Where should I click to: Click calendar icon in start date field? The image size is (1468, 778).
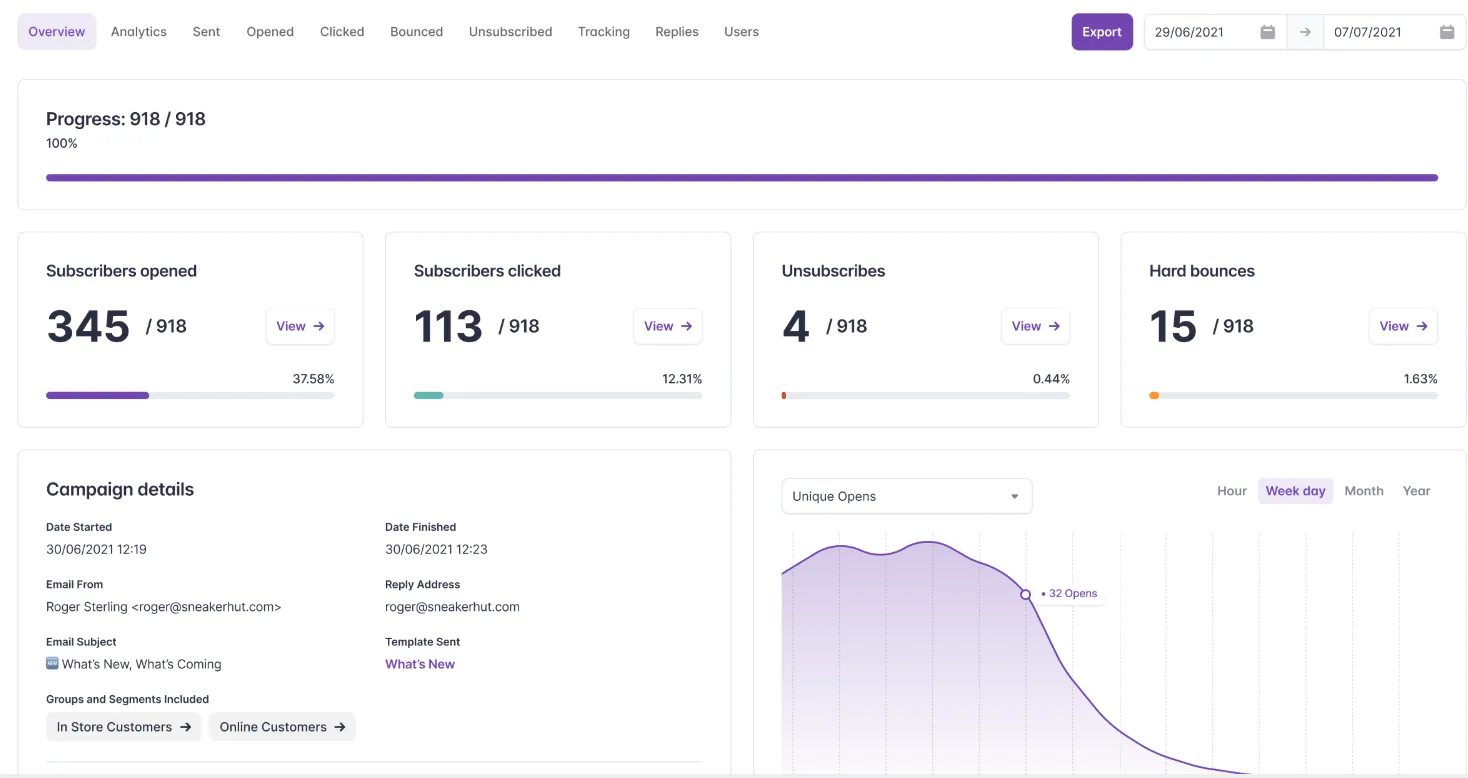click(1267, 32)
